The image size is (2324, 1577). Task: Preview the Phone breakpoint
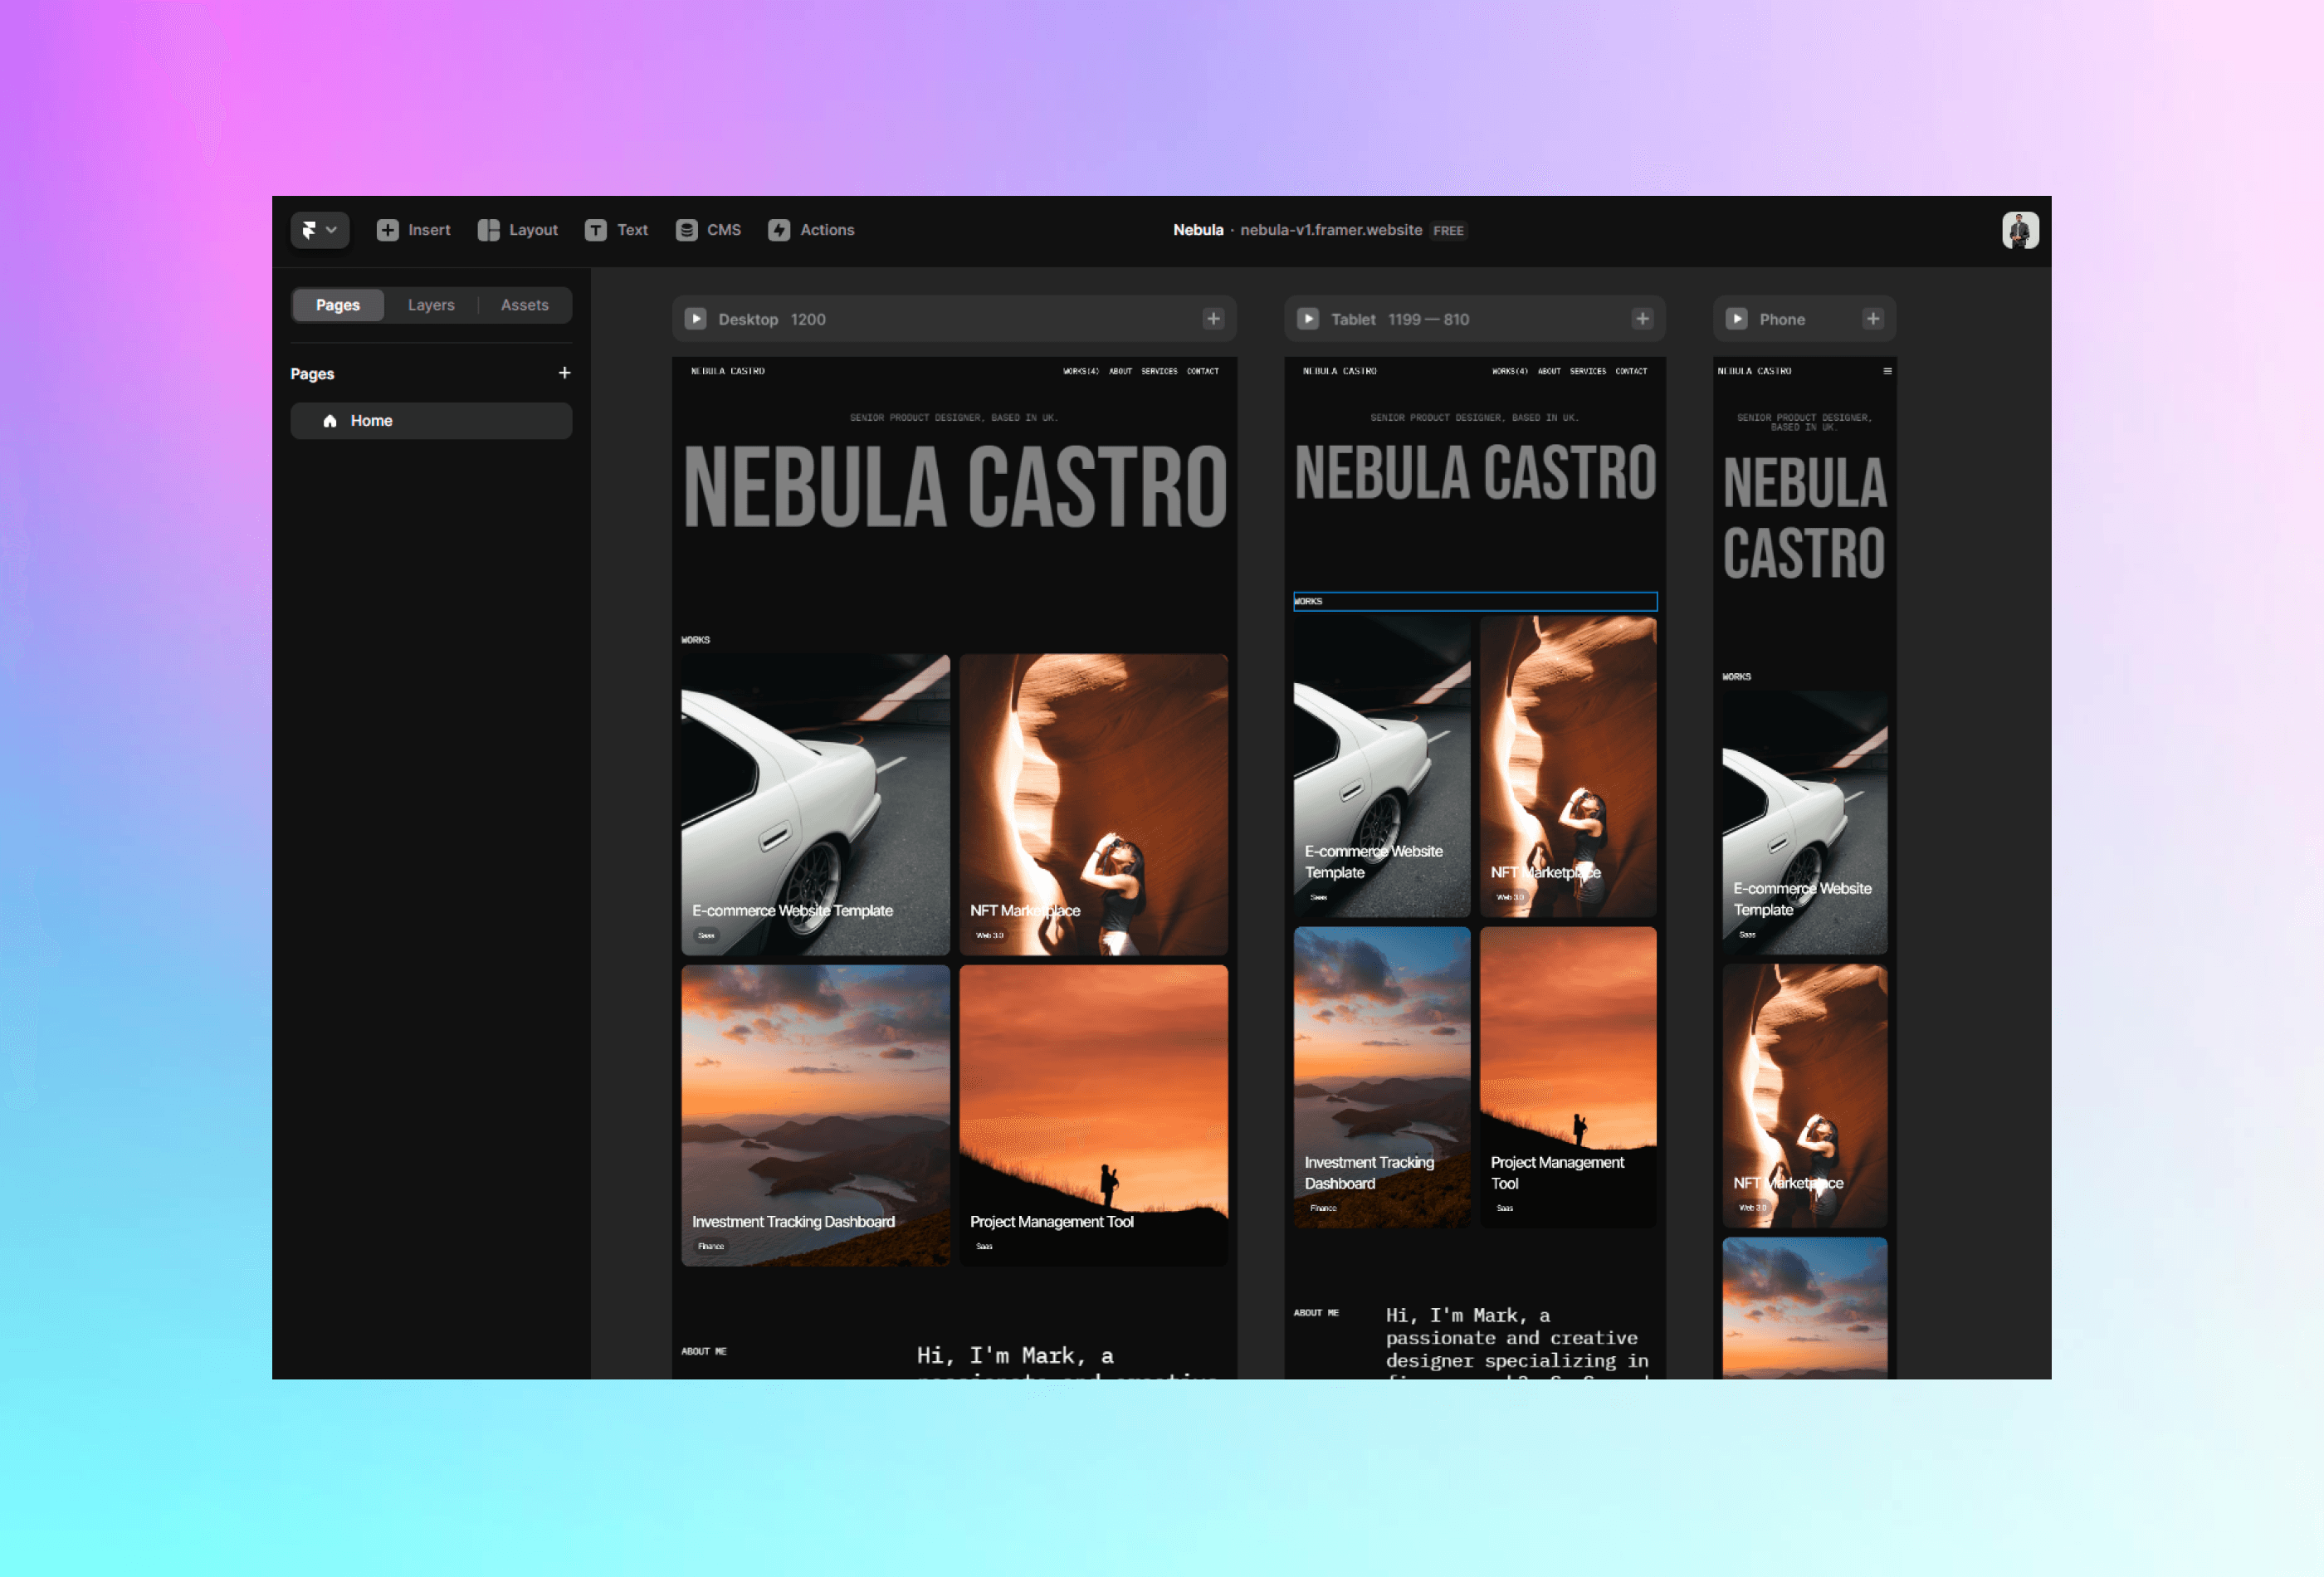pyautogui.click(x=1737, y=318)
